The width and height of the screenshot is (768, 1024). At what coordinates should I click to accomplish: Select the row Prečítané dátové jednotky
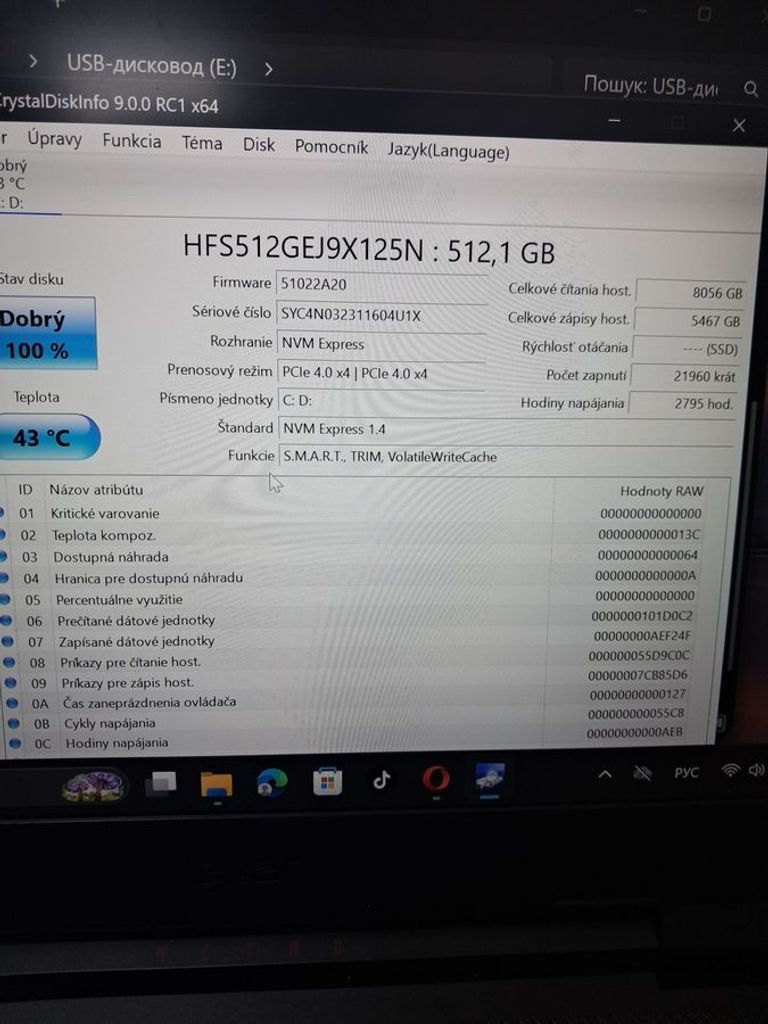[x=353, y=620]
